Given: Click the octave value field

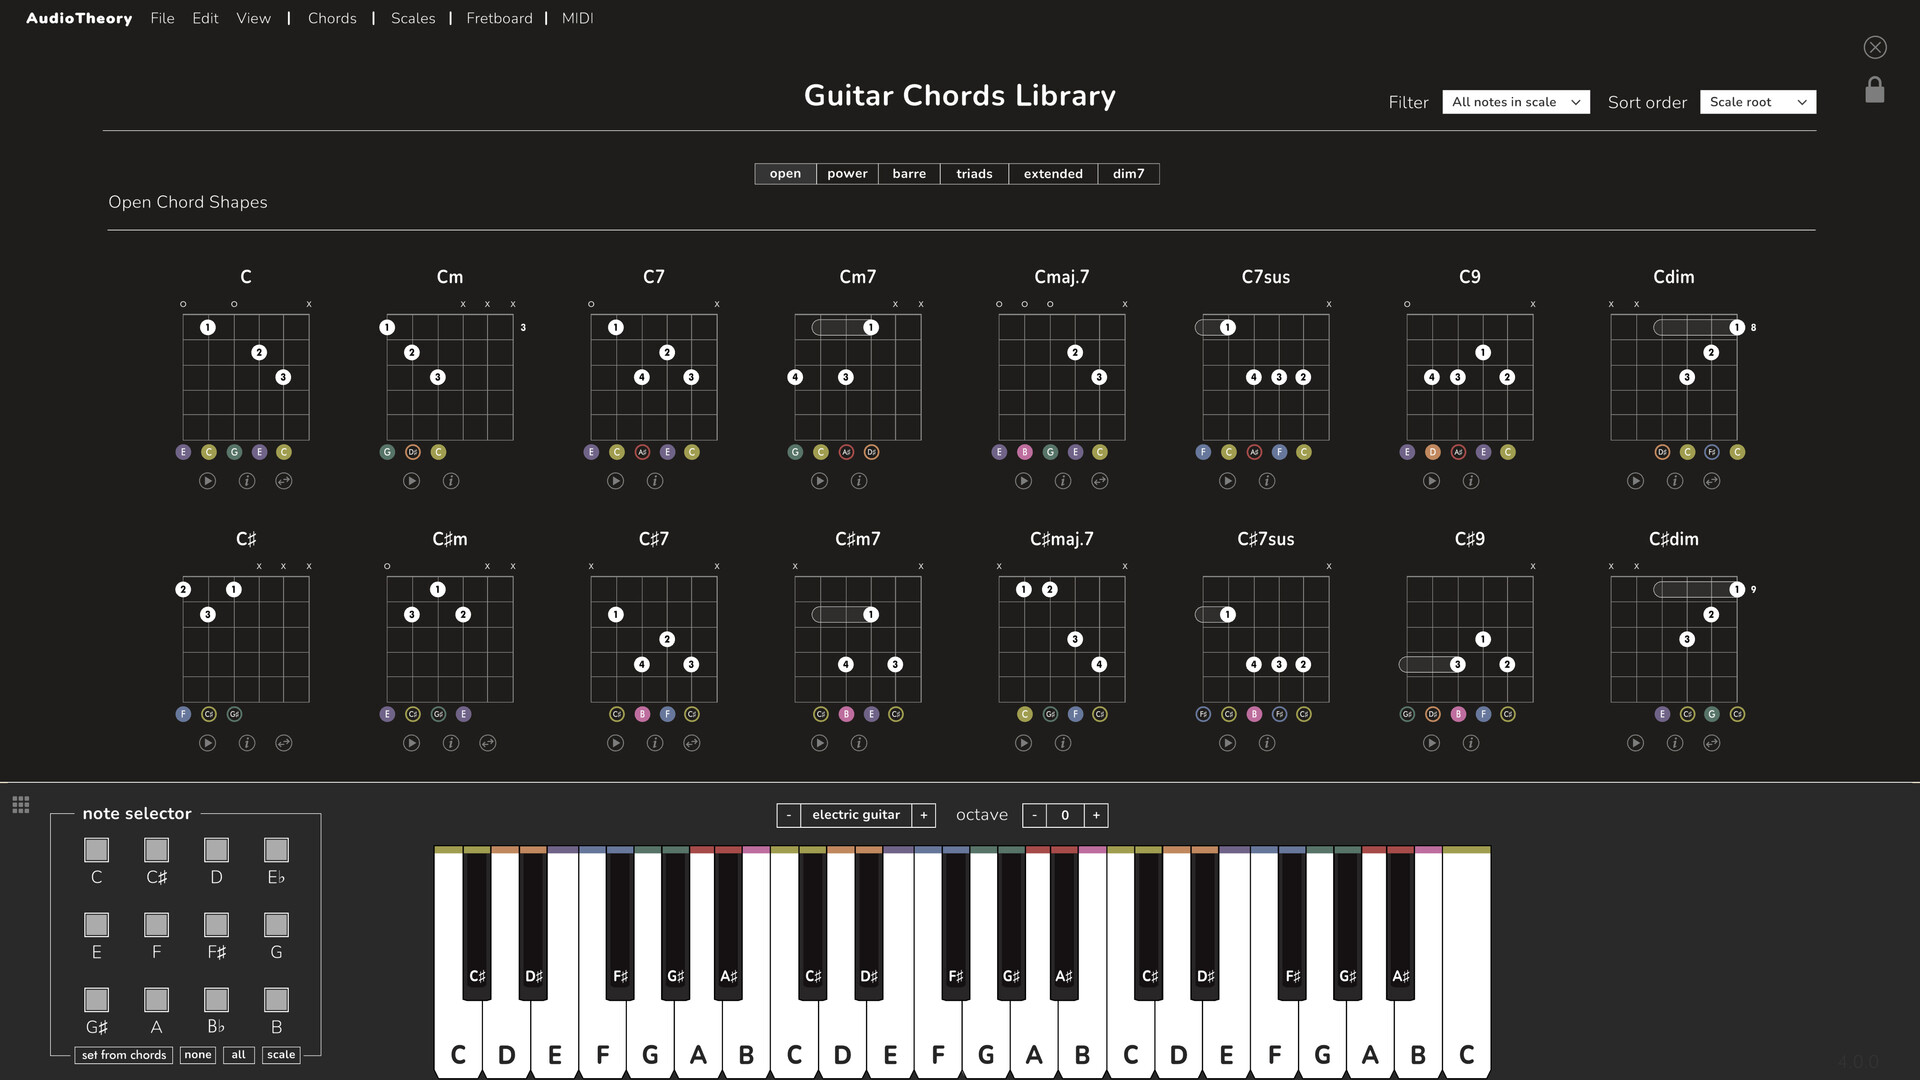Looking at the screenshot, I should (1065, 815).
